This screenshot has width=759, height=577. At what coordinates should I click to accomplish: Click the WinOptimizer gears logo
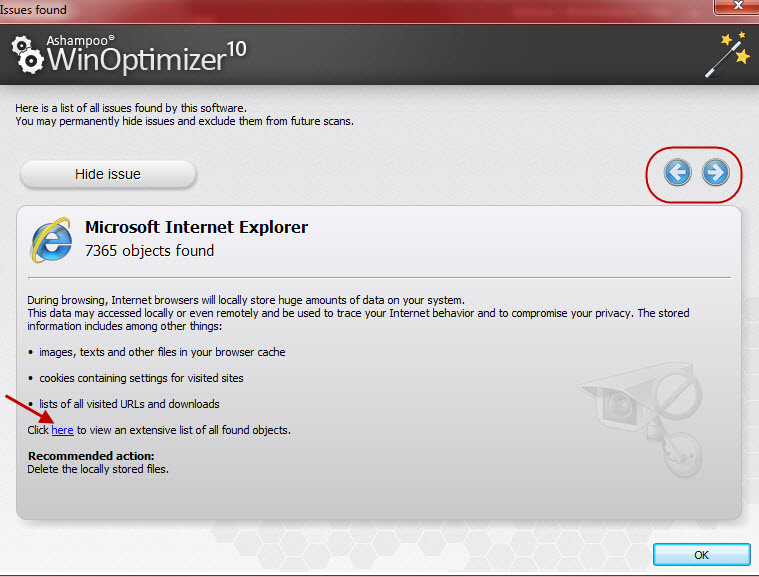(x=28, y=55)
